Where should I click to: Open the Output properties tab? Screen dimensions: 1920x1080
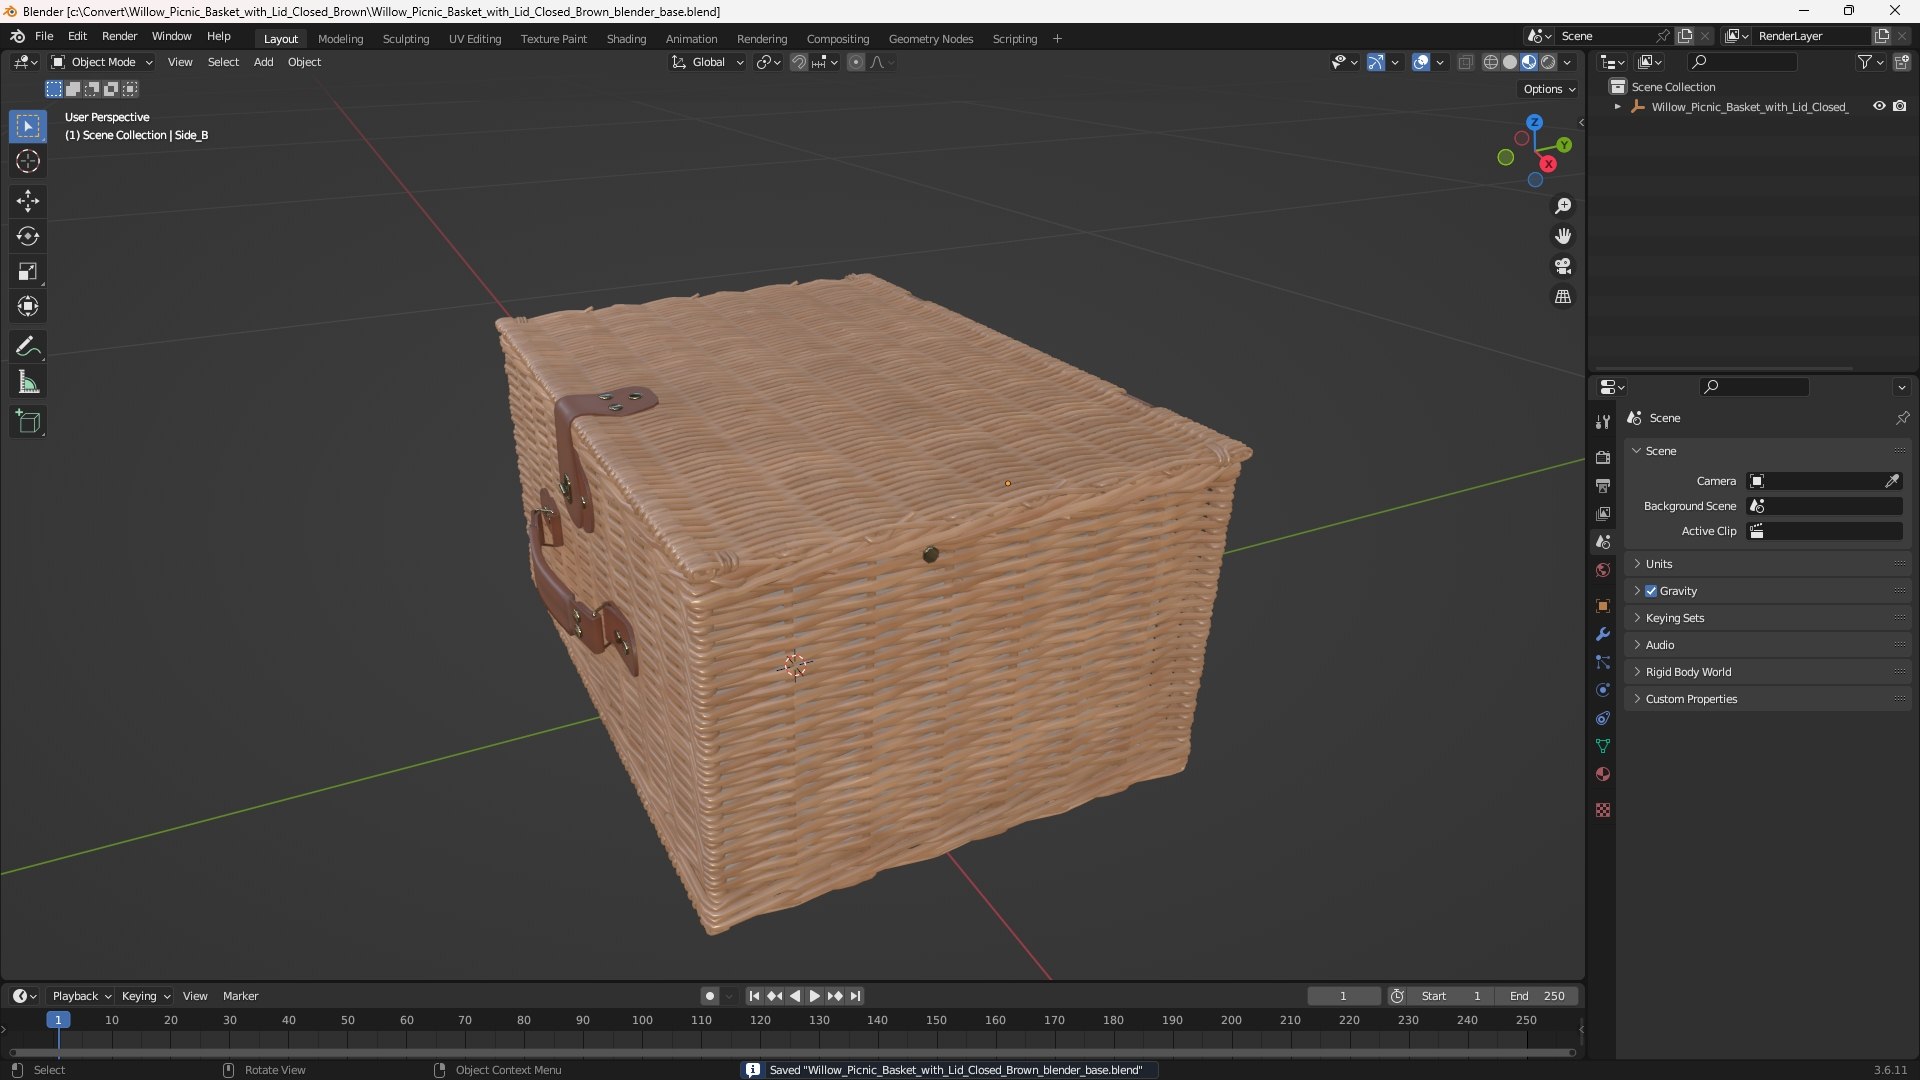pos(1603,485)
